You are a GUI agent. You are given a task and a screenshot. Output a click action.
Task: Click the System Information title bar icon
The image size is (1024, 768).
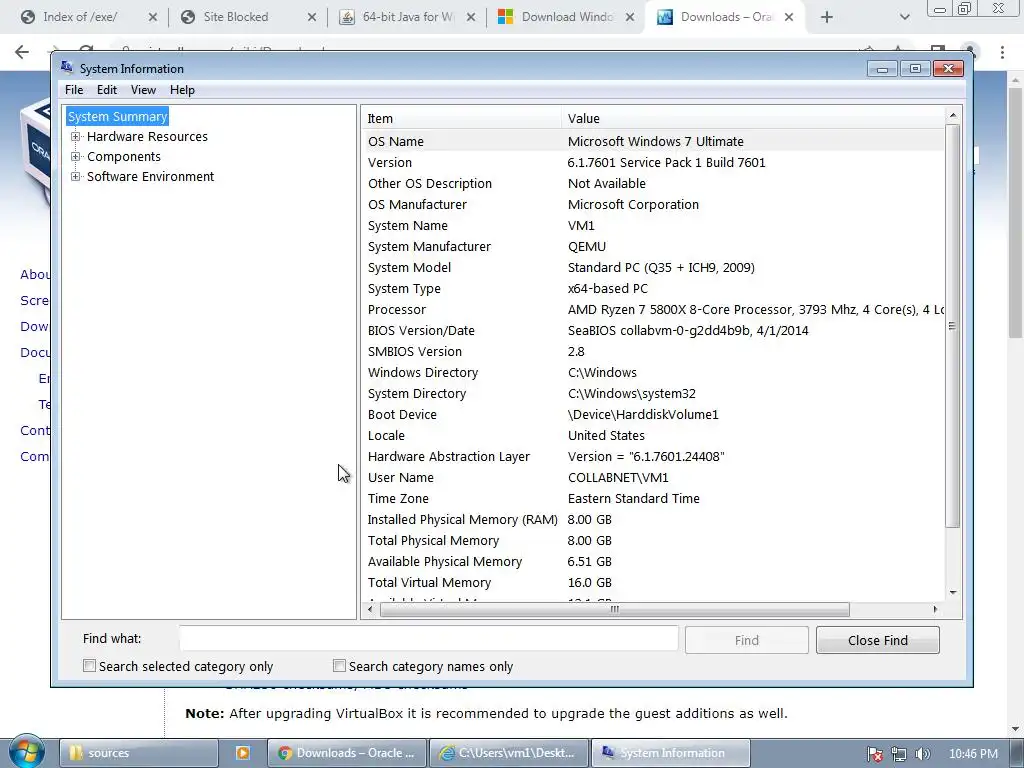pos(67,68)
